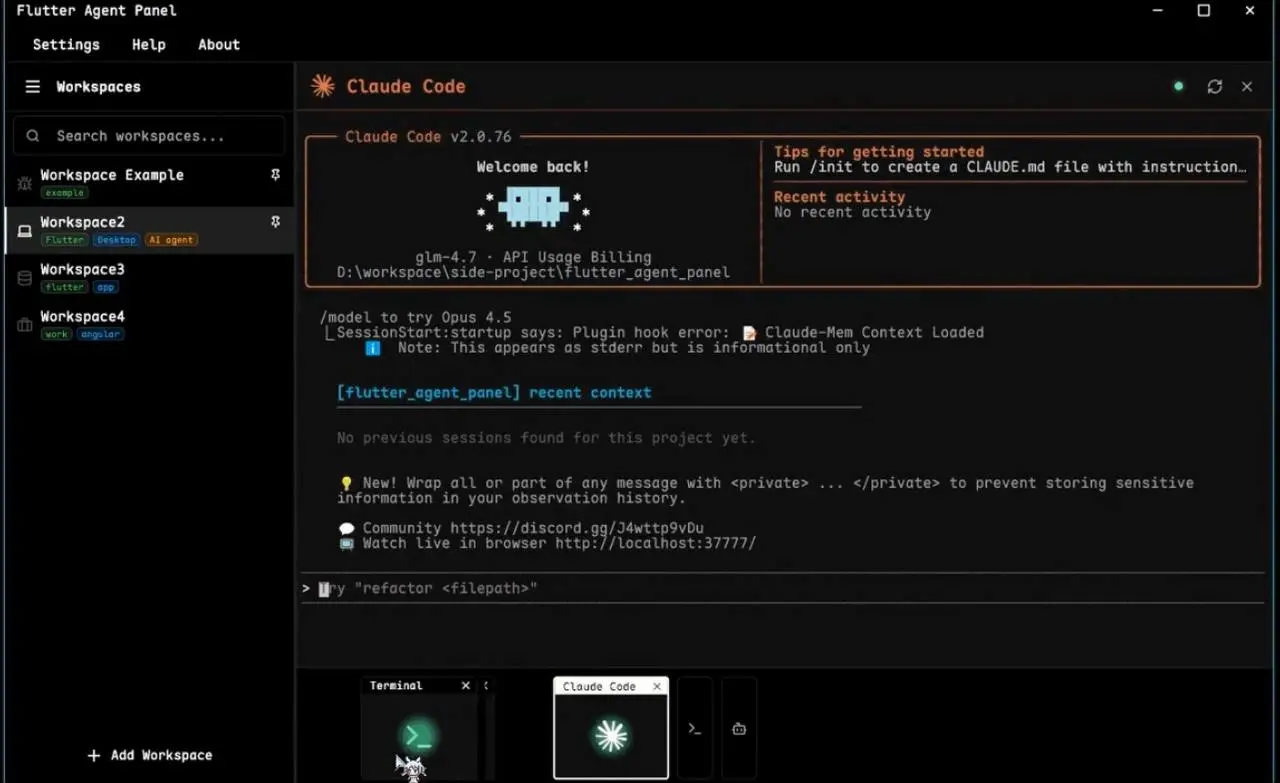
Task: Click the 'flutter' tag under Workspace3
Action: click(64, 287)
